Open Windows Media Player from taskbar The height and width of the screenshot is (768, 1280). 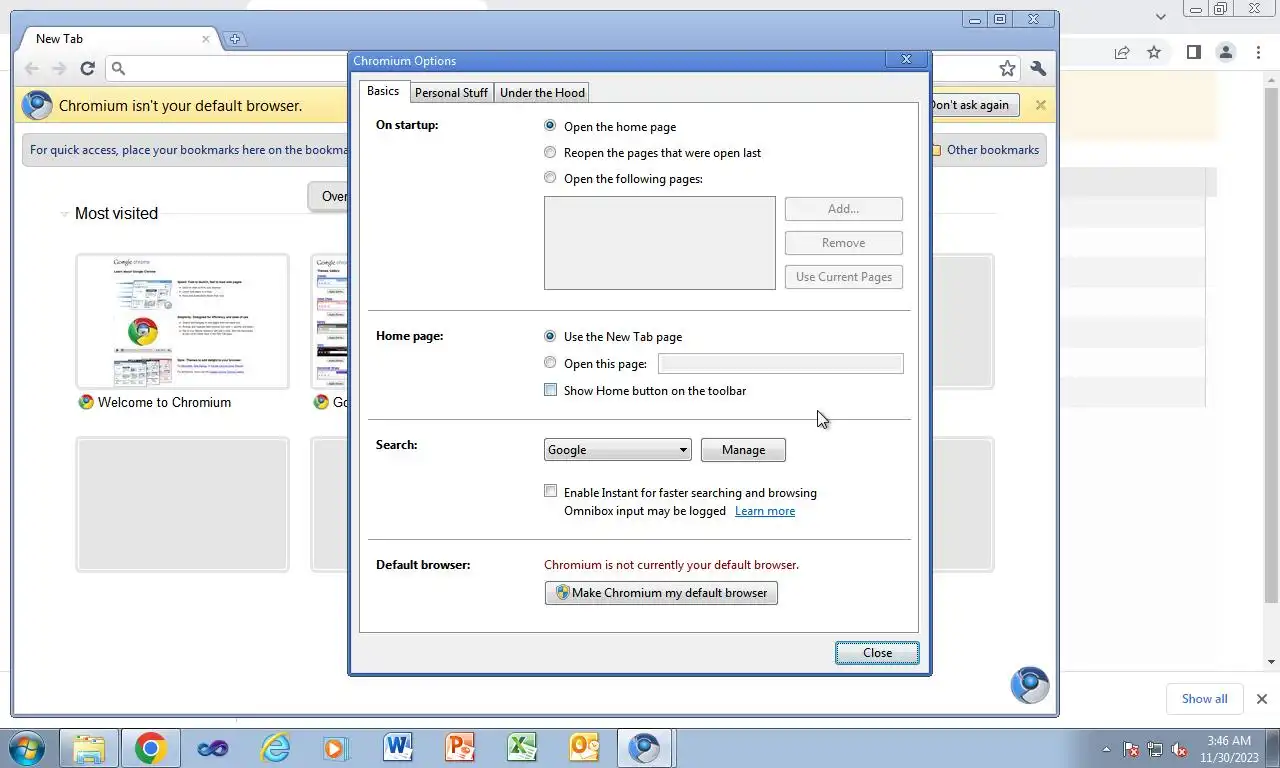coord(335,748)
